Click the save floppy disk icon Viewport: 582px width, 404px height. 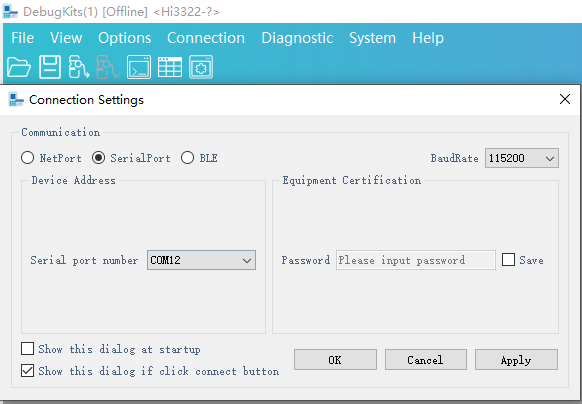[50, 67]
